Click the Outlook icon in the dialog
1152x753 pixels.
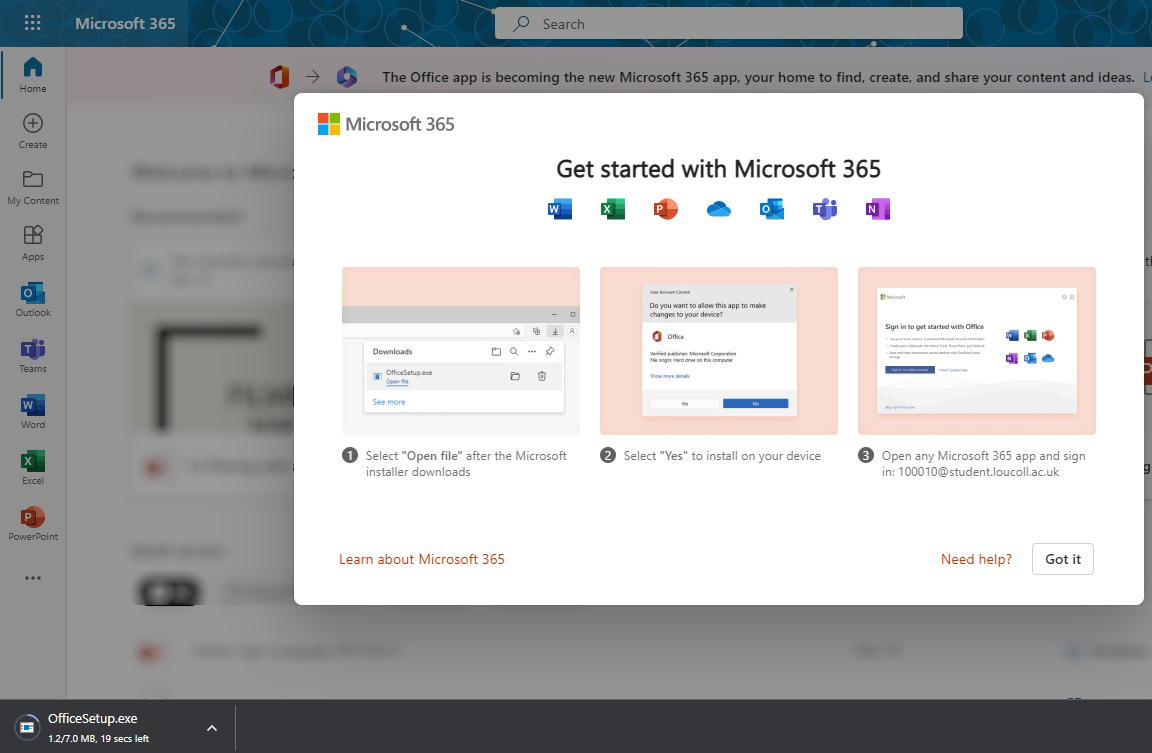click(771, 209)
